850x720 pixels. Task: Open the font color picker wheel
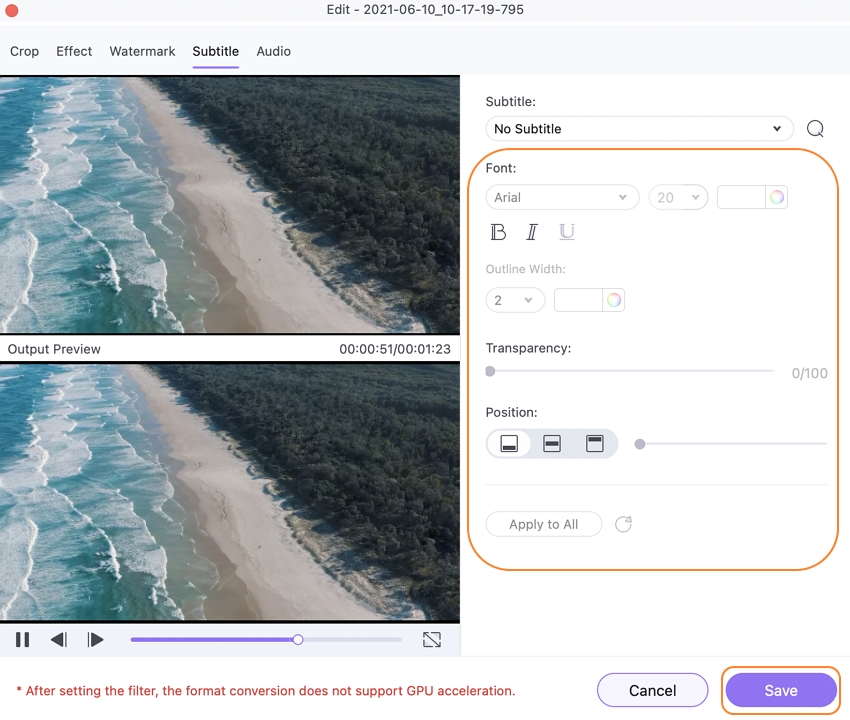click(777, 197)
